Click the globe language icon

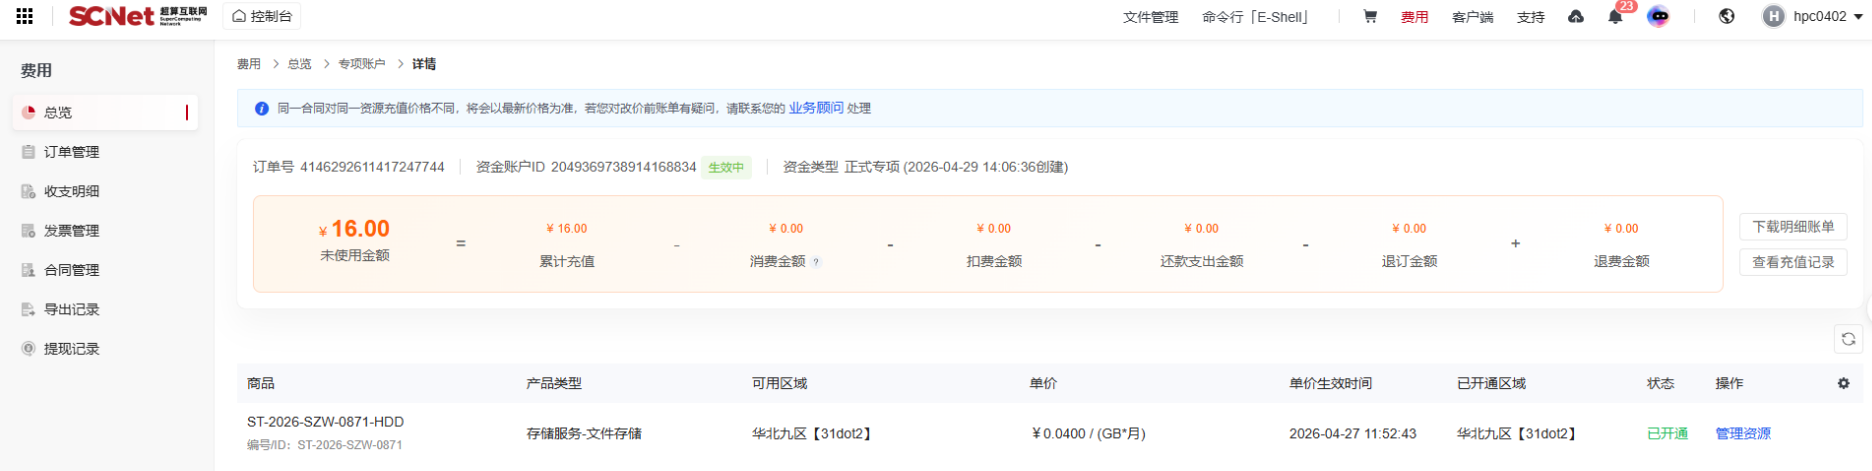pyautogui.click(x=1726, y=16)
